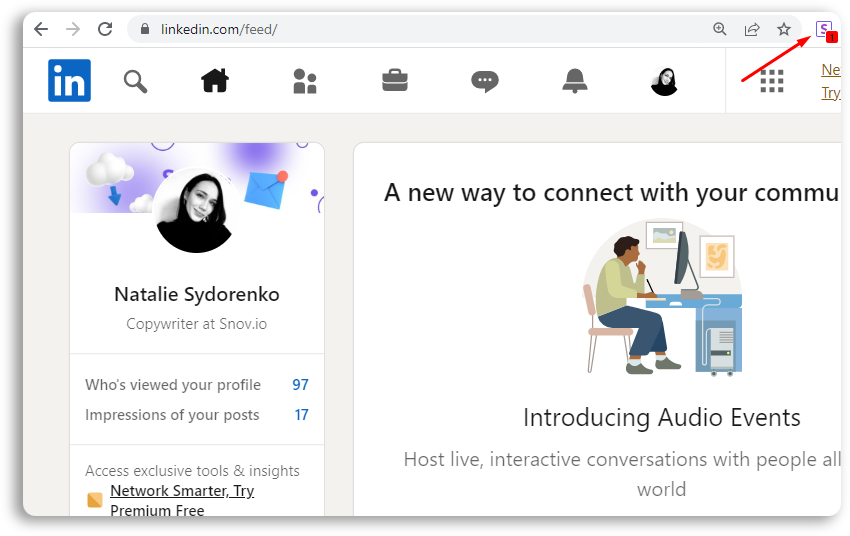The width and height of the screenshot is (850, 536).
Task: Open the Work apps grid icon
Action: (772, 81)
